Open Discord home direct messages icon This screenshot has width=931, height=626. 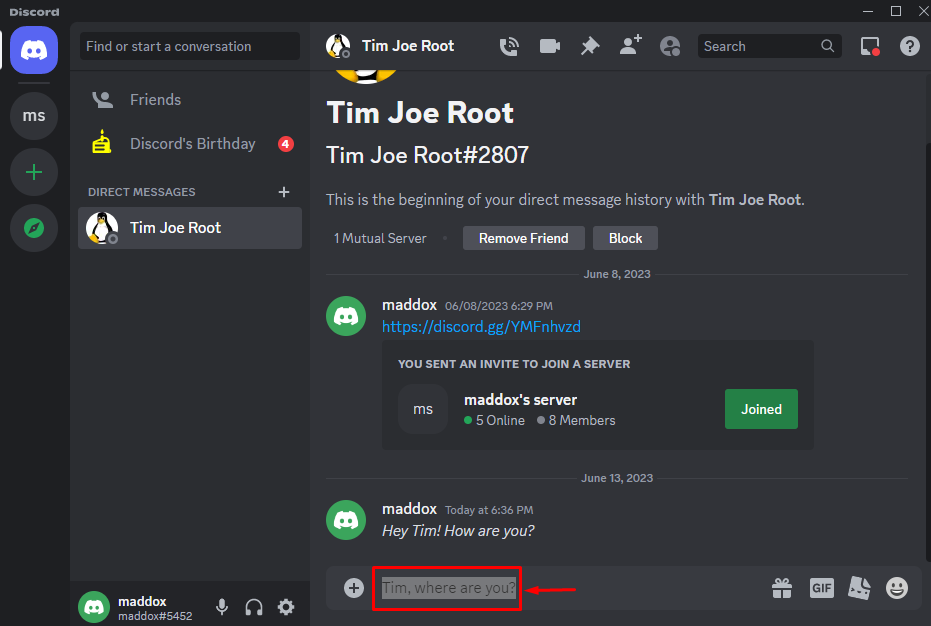tap(34, 50)
